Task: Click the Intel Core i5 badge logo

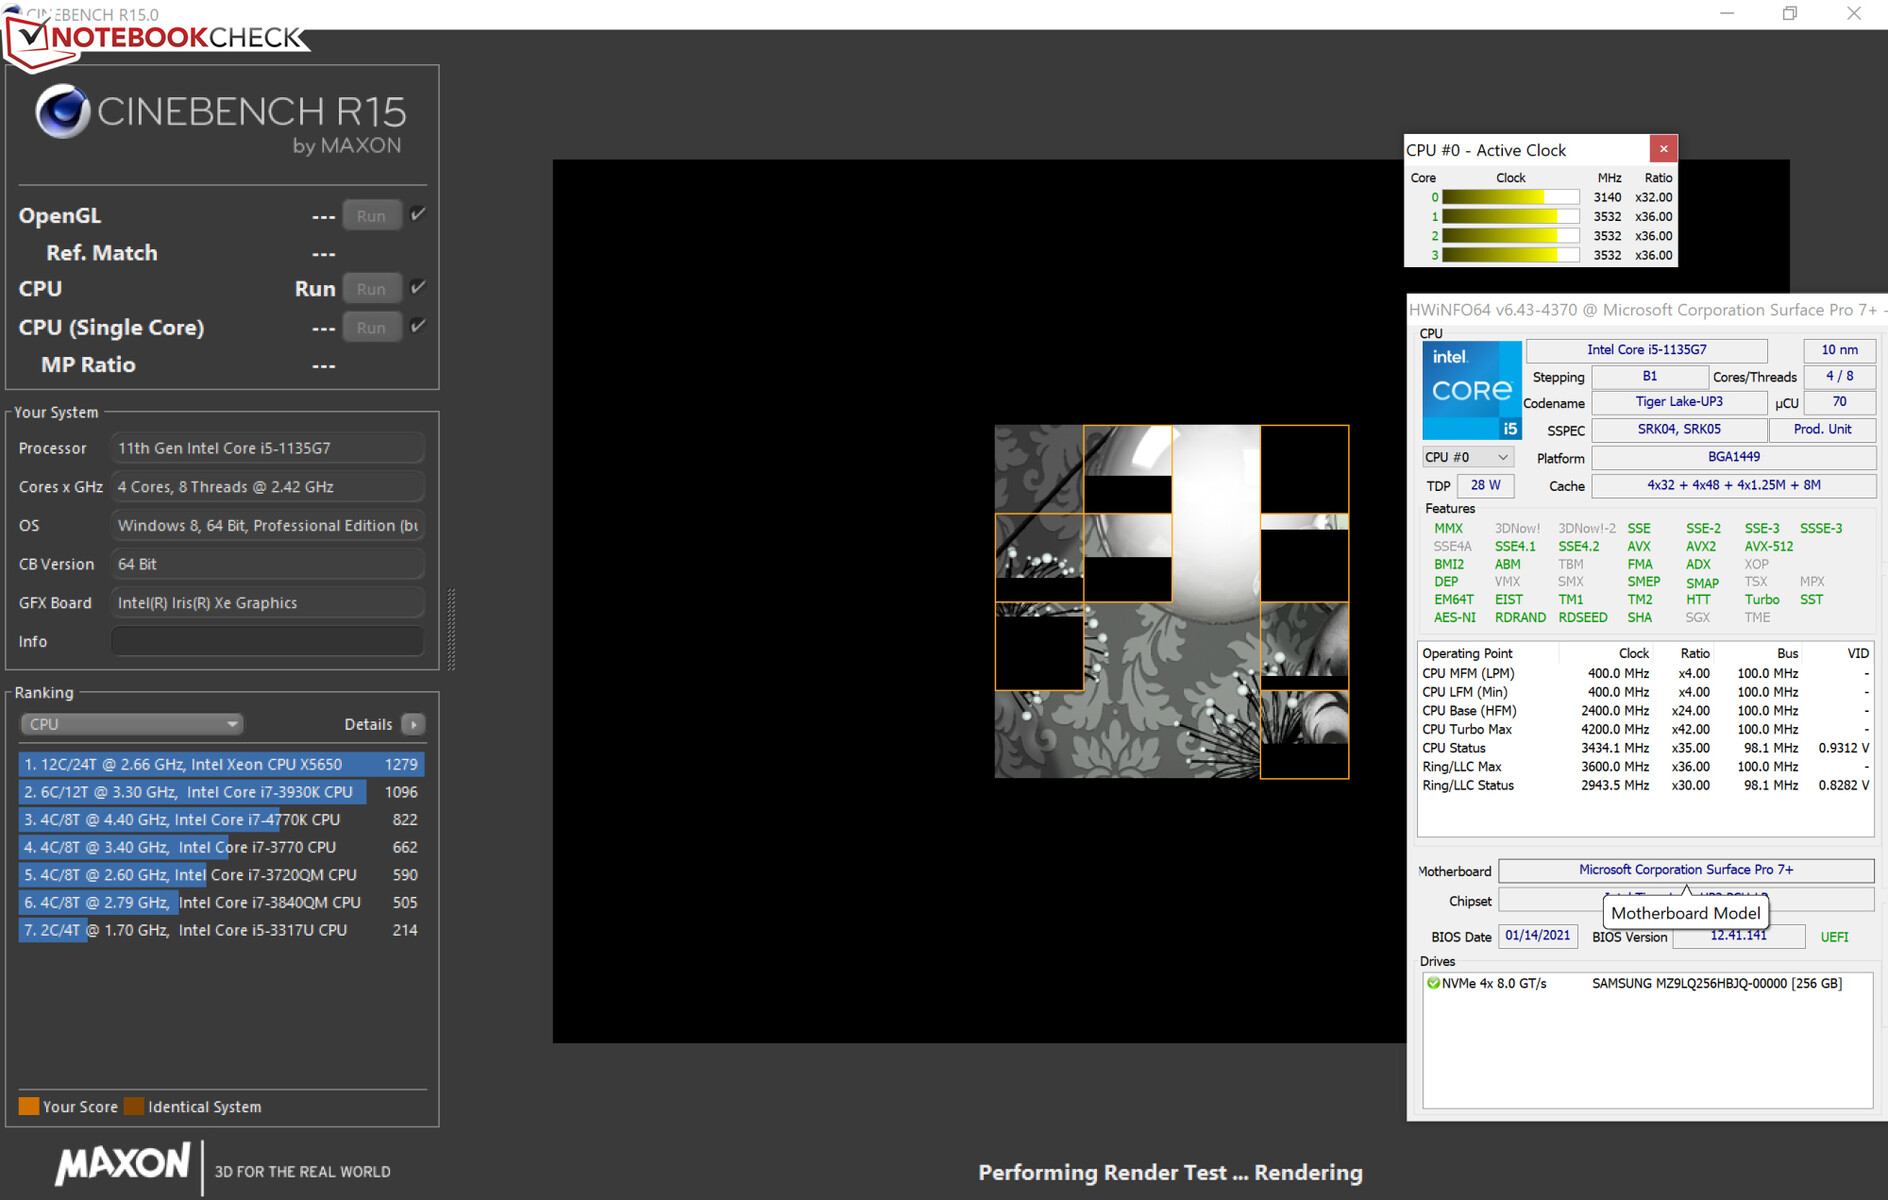Action: (x=1471, y=390)
